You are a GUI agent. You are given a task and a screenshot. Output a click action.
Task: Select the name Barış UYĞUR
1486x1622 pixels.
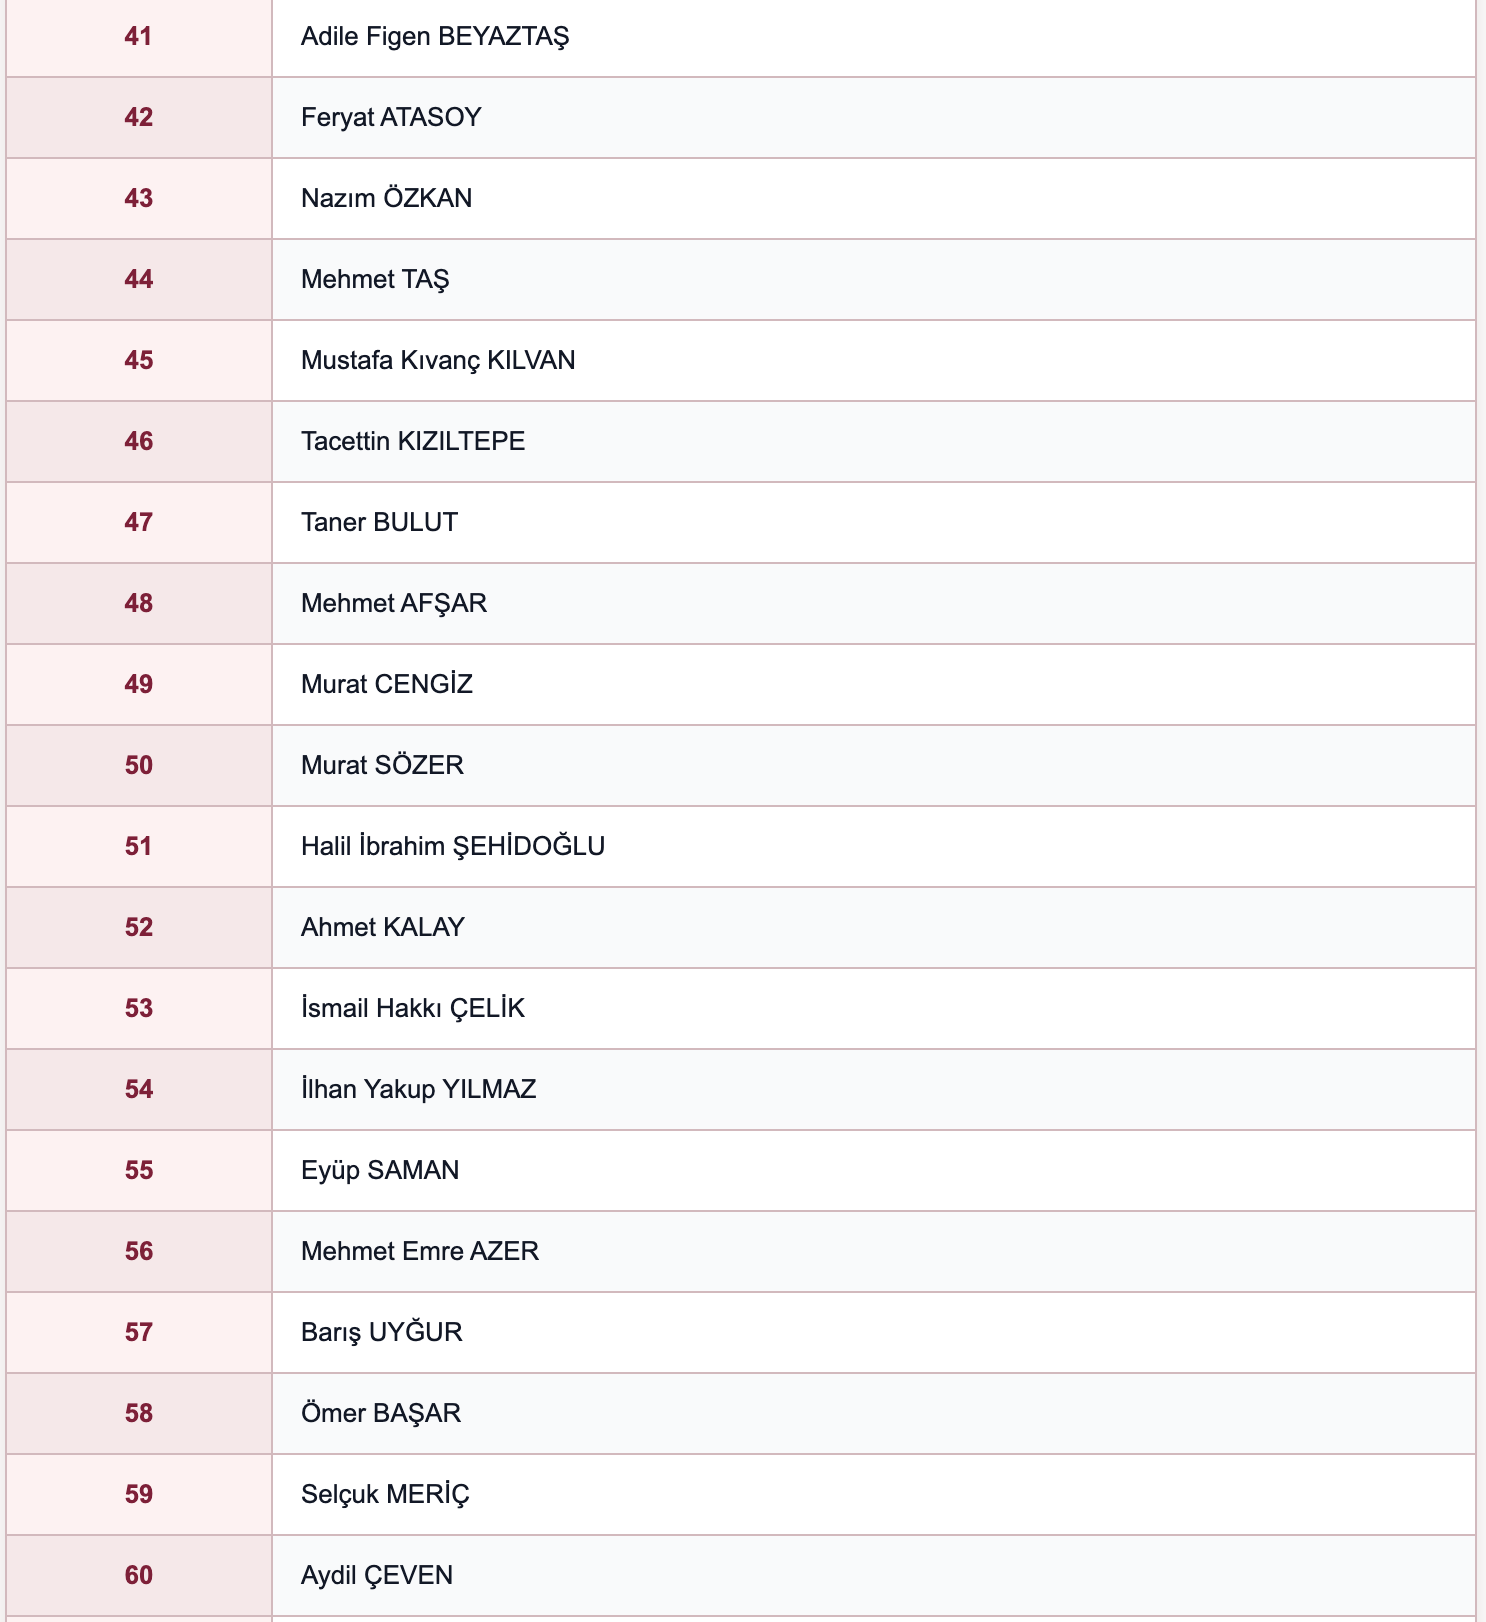pyautogui.click(x=382, y=1332)
